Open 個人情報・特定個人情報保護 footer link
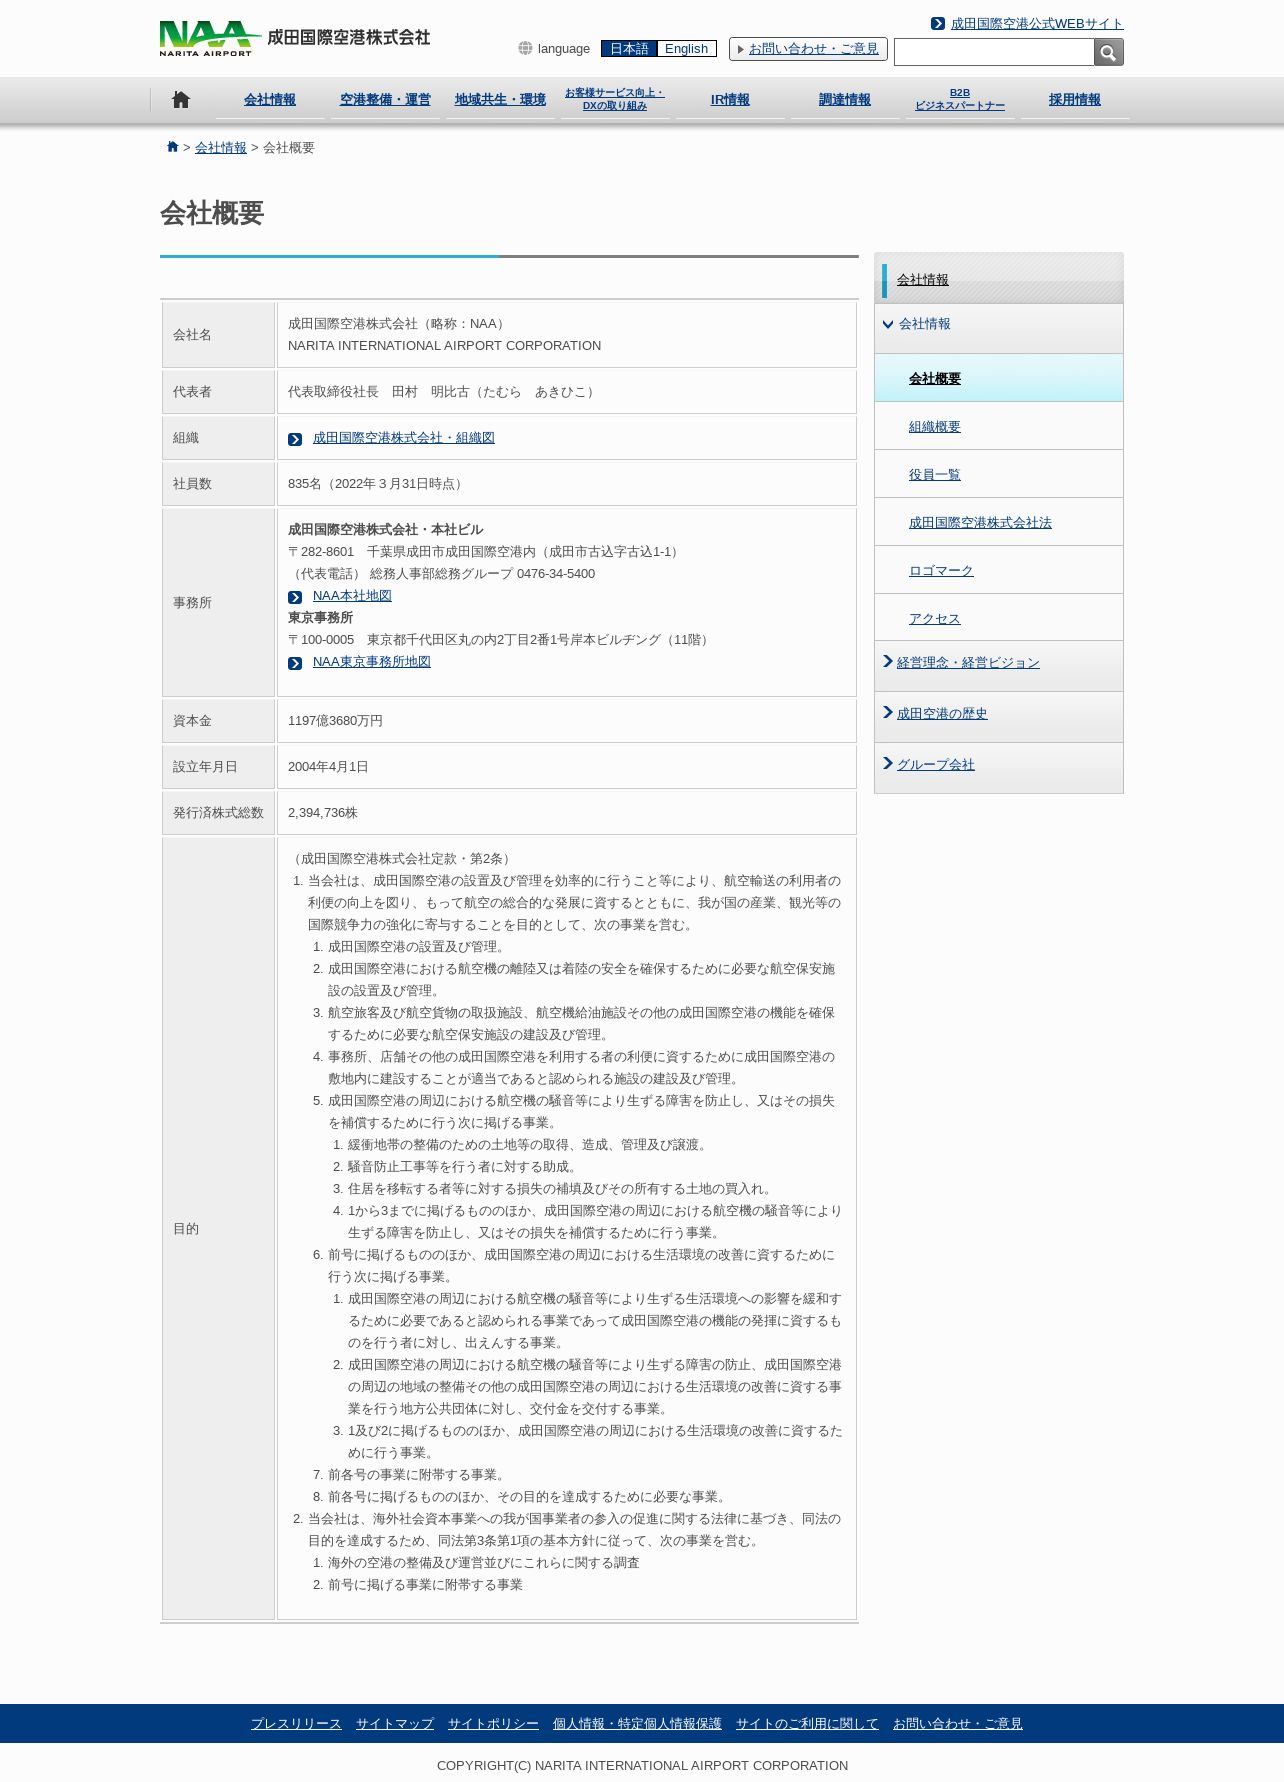The height and width of the screenshot is (1782, 1284). tap(637, 1724)
